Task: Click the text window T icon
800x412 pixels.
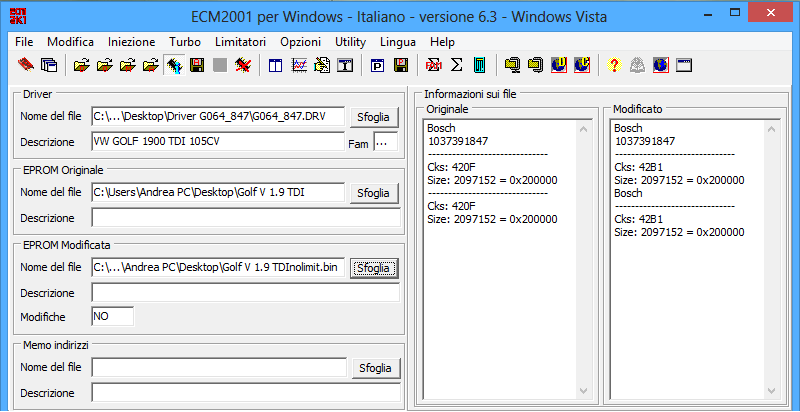Action: point(345,65)
